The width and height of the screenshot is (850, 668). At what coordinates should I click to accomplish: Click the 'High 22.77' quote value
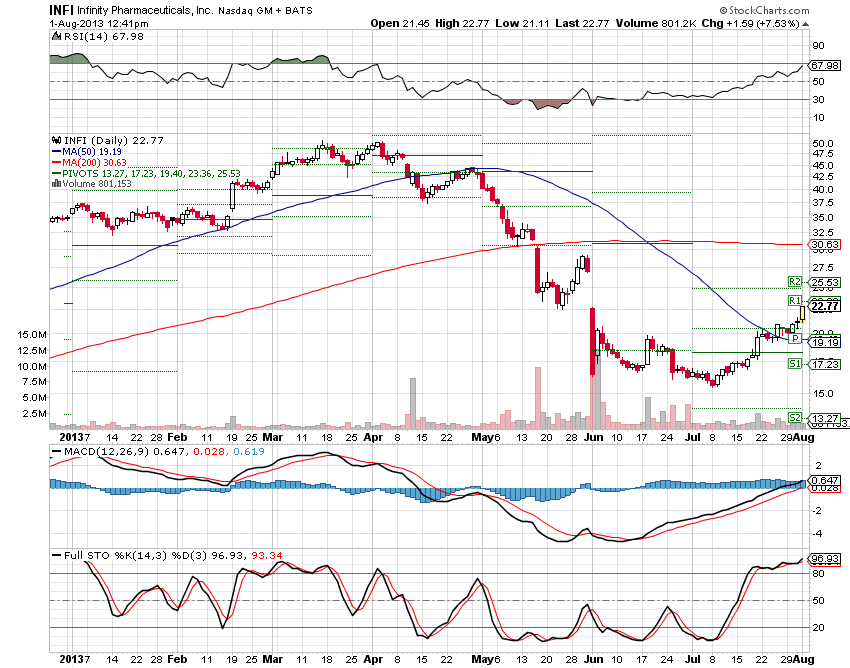coord(462,23)
